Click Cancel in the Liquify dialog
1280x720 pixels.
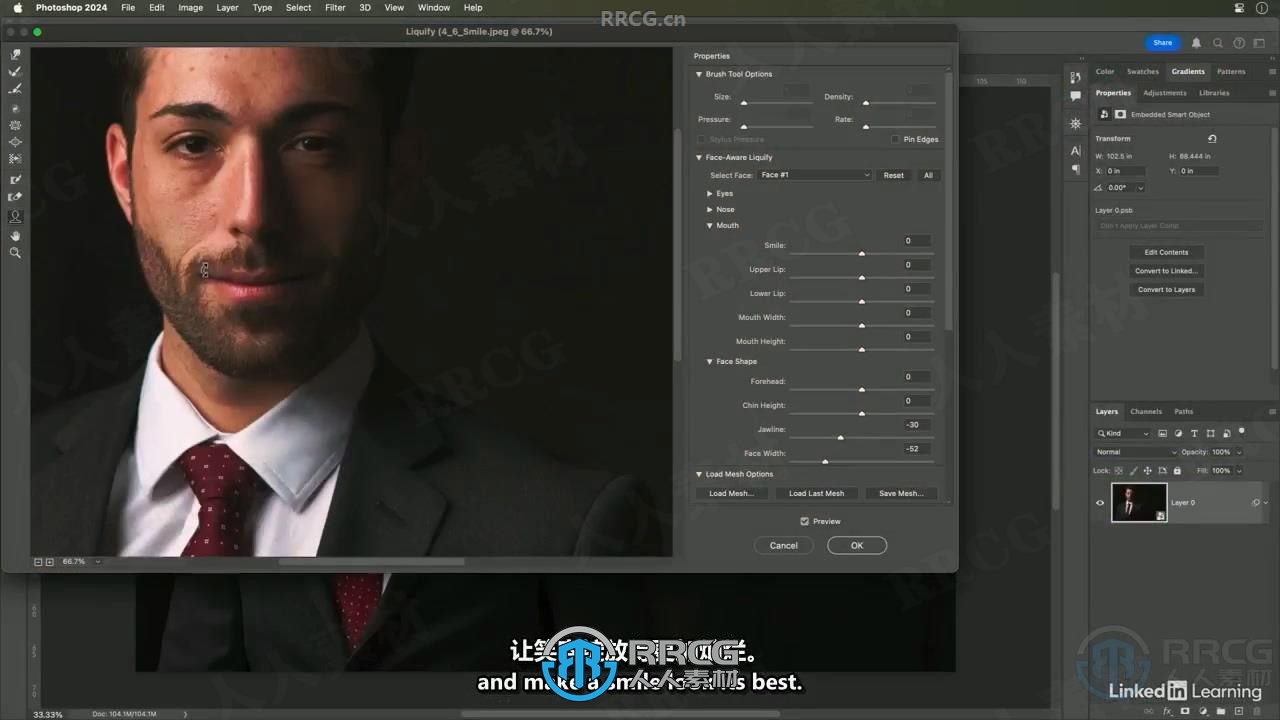pos(784,545)
